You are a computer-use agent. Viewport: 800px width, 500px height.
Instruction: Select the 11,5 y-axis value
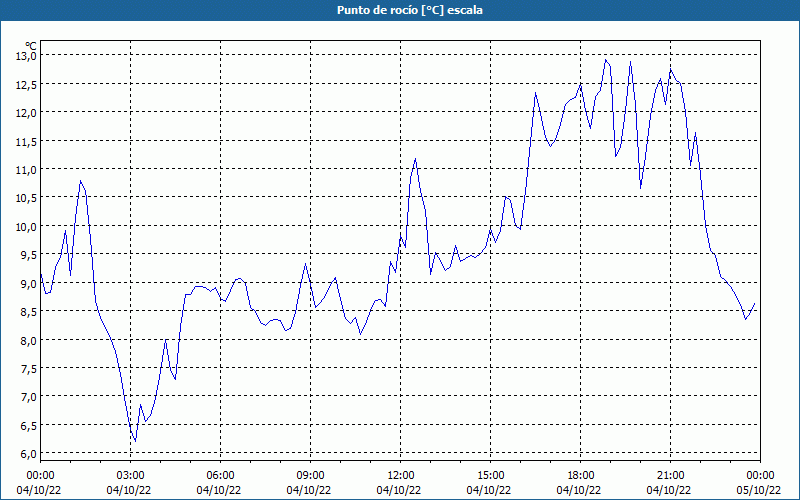click(27, 141)
